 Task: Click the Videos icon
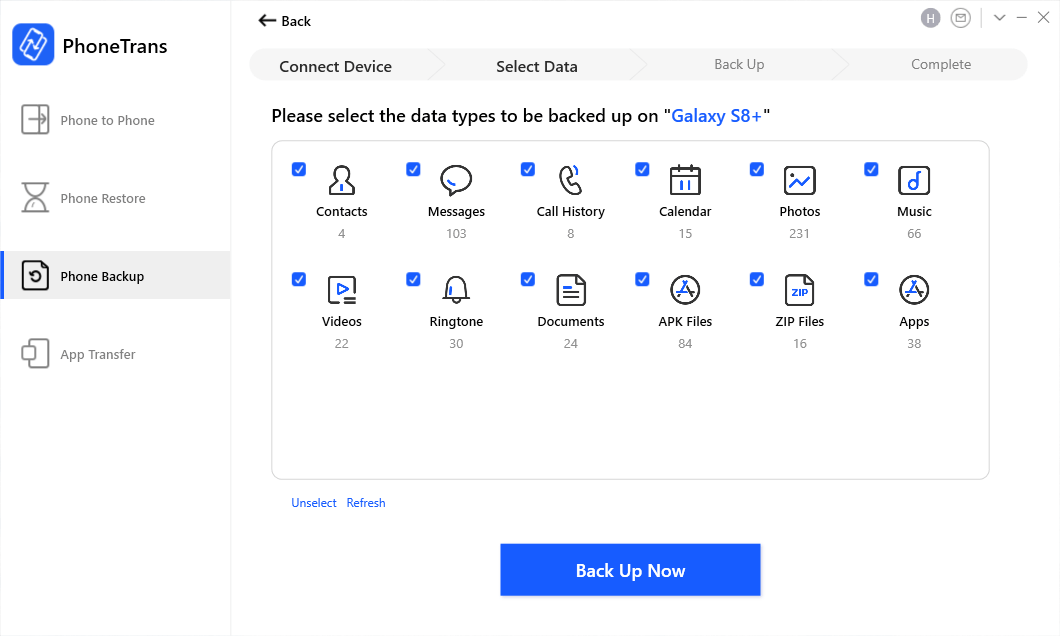(342, 290)
